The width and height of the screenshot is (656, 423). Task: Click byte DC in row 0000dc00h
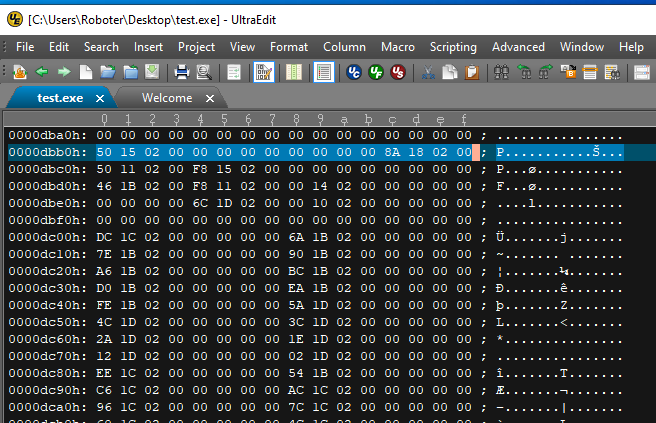pos(104,237)
